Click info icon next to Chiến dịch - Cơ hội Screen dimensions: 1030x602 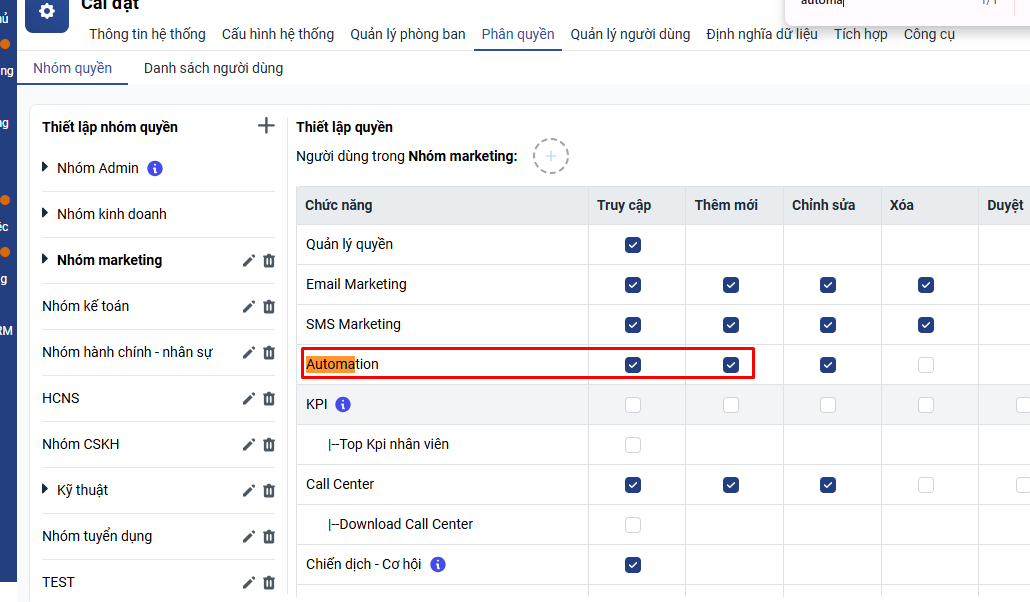[x=437, y=565]
